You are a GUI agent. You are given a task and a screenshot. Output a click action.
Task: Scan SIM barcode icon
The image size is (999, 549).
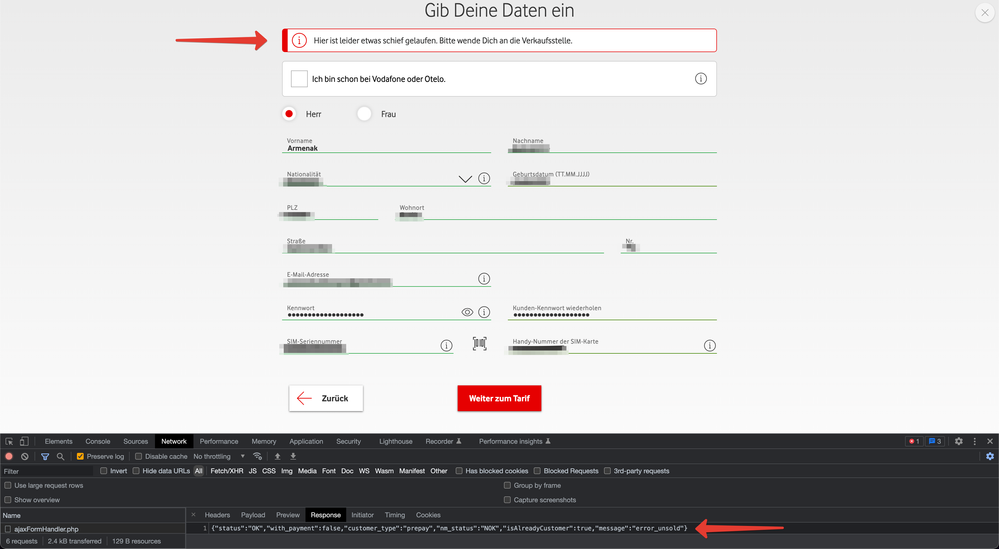480,344
